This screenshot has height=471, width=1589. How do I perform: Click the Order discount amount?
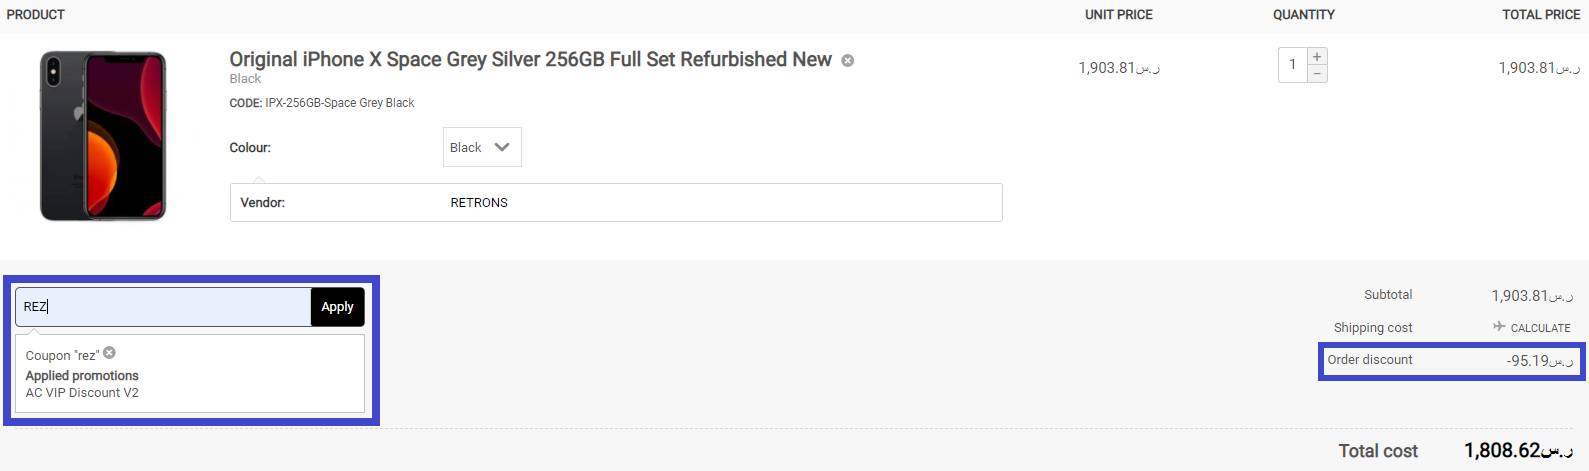1538,361
